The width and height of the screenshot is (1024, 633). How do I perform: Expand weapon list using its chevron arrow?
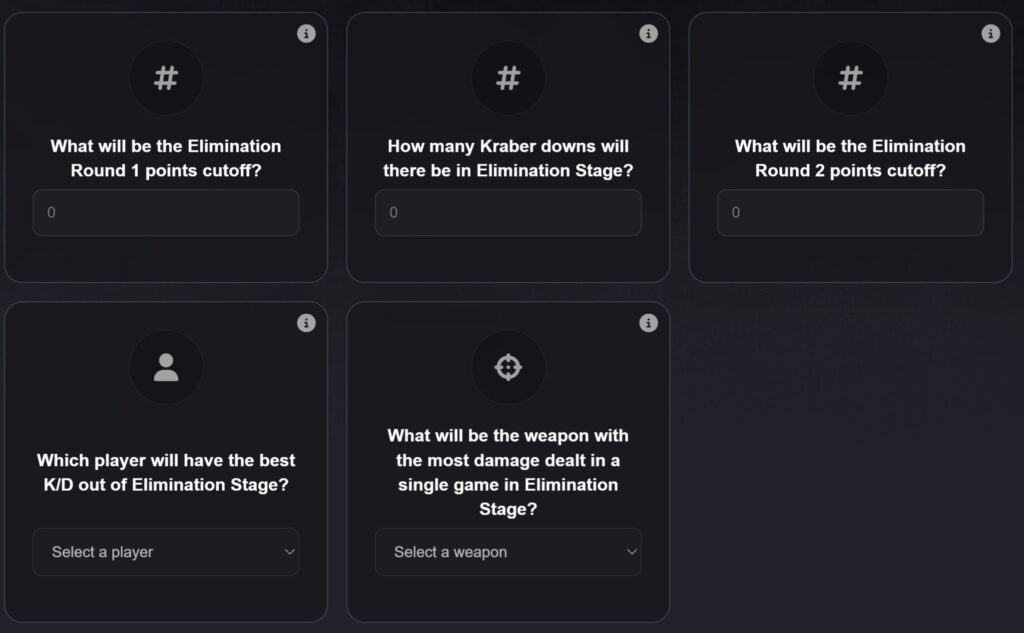coord(632,552)
